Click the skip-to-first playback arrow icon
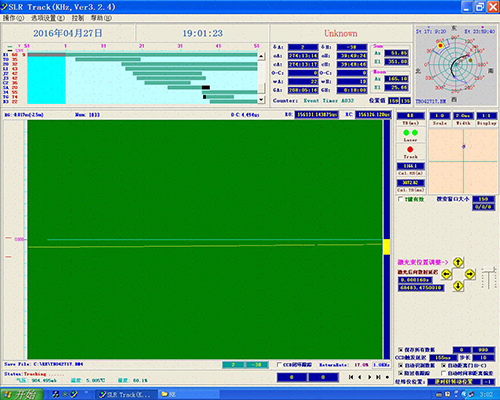The image size is (500, 400). coord(351,377)
